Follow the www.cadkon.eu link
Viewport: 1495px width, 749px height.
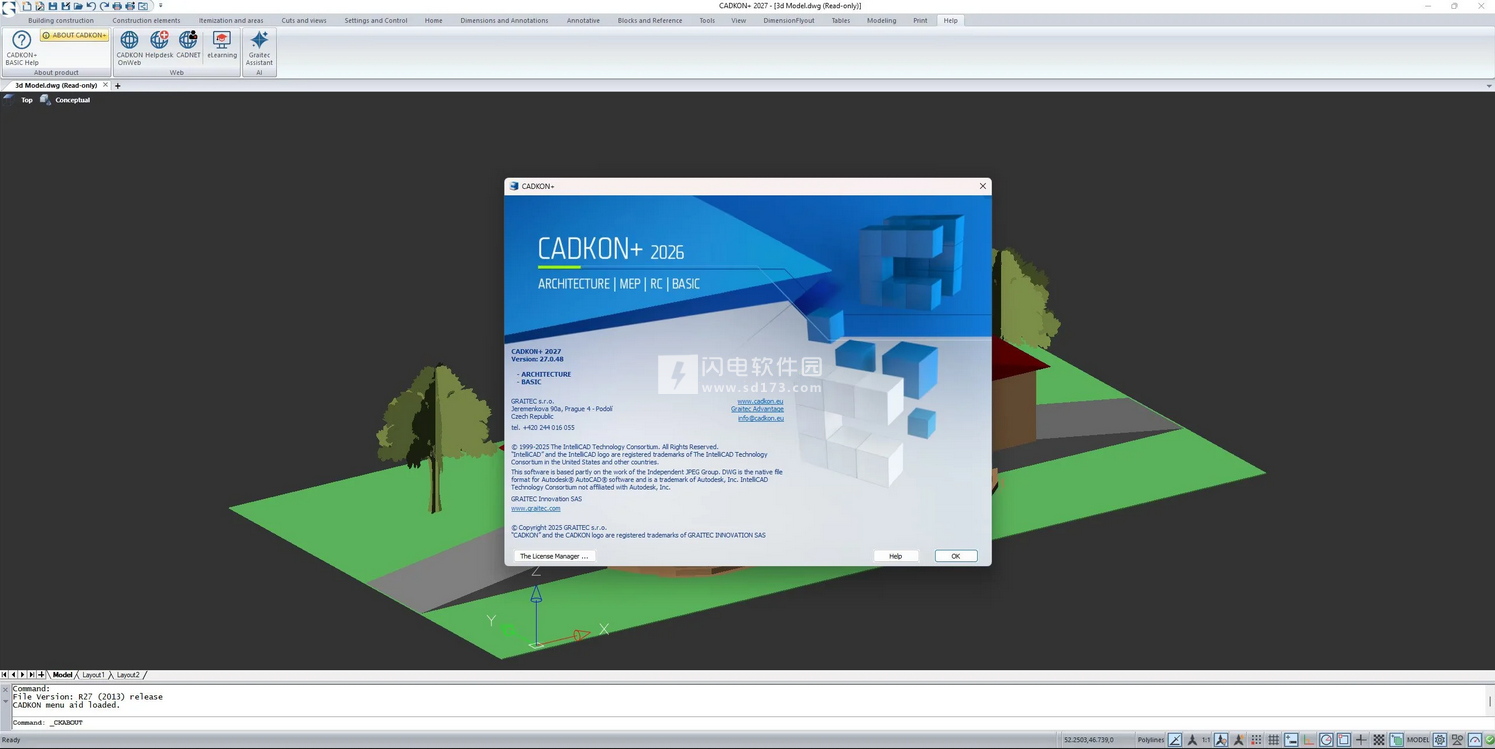[x=760, y=401]
